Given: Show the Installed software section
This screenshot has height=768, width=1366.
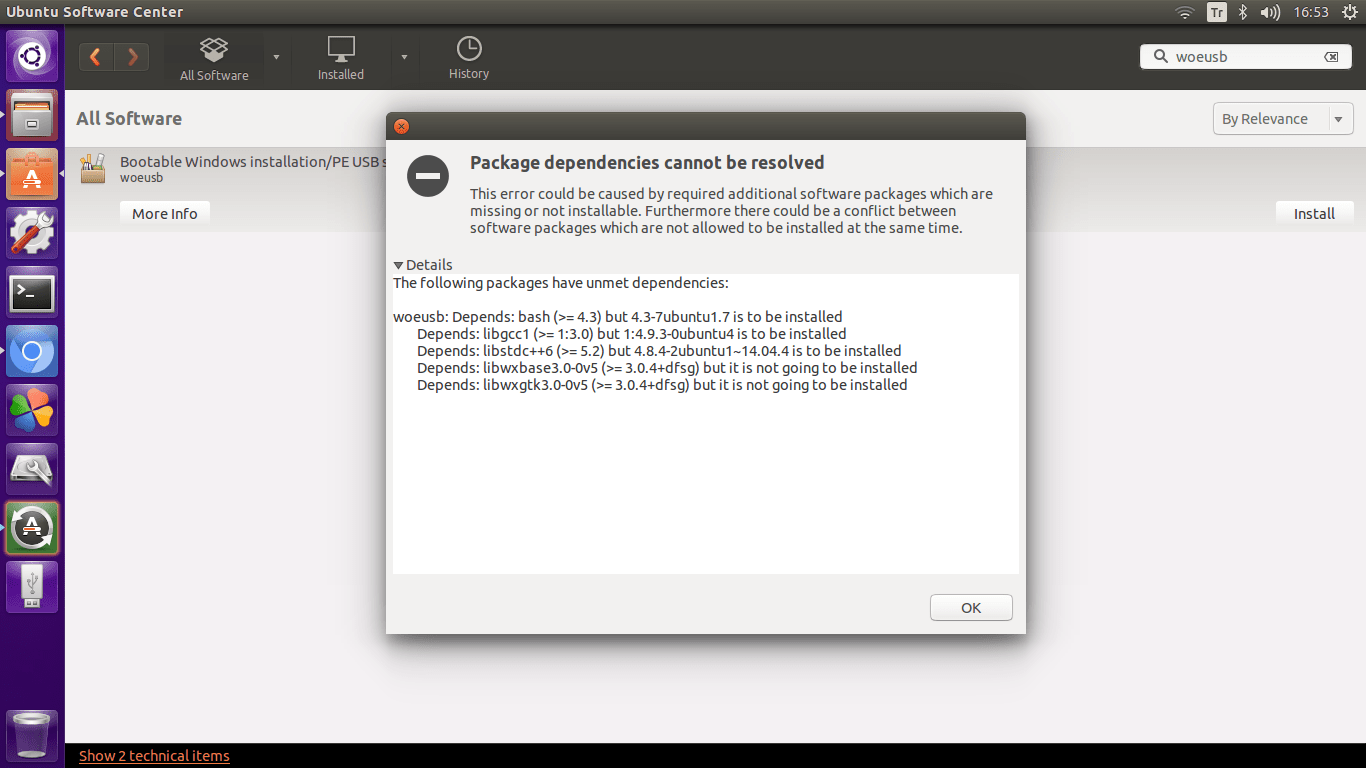Looking at the screenshot, I should click(341, 59).
